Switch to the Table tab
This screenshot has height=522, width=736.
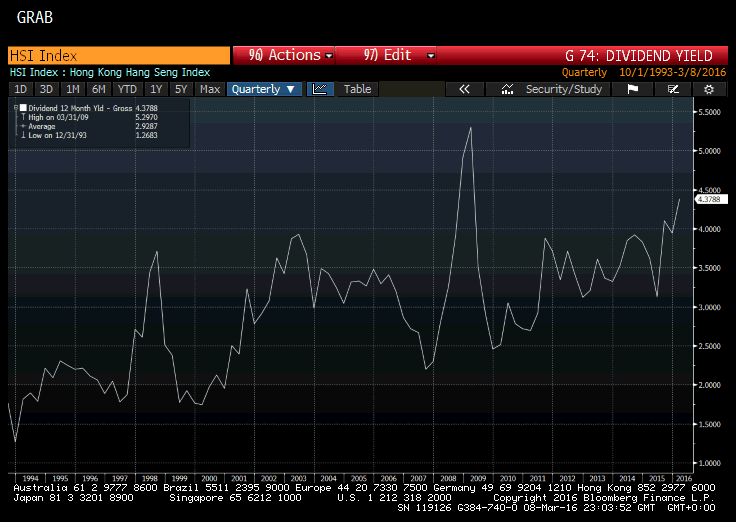click(x=357, y=89)
